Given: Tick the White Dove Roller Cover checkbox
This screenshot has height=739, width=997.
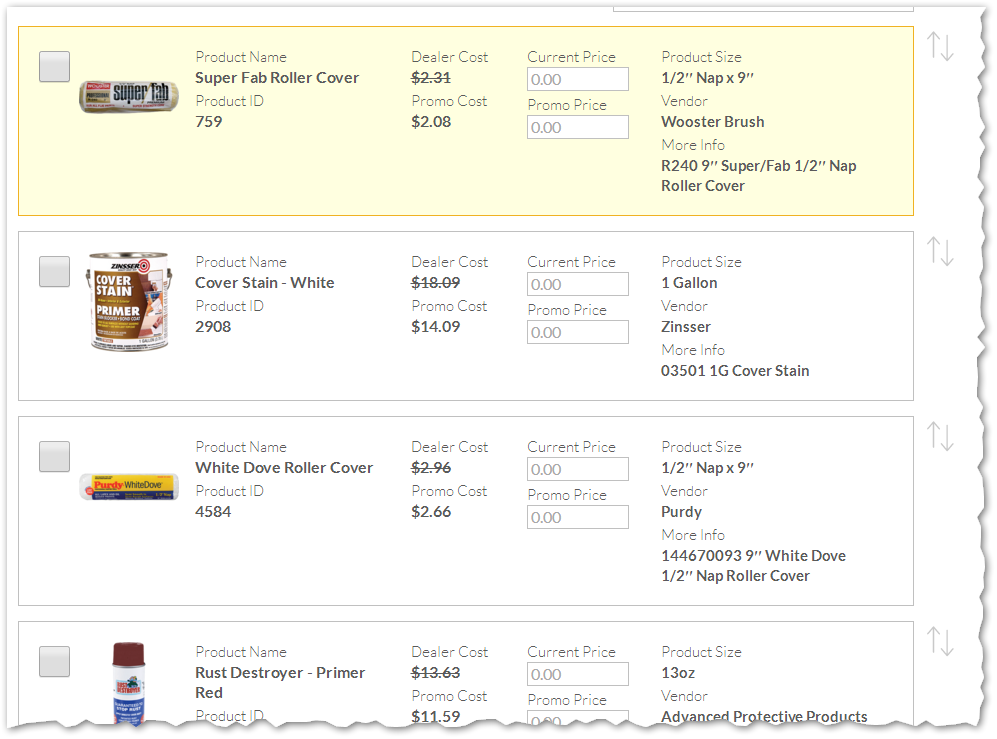Looking at the screenshot, I should point(55,457).
